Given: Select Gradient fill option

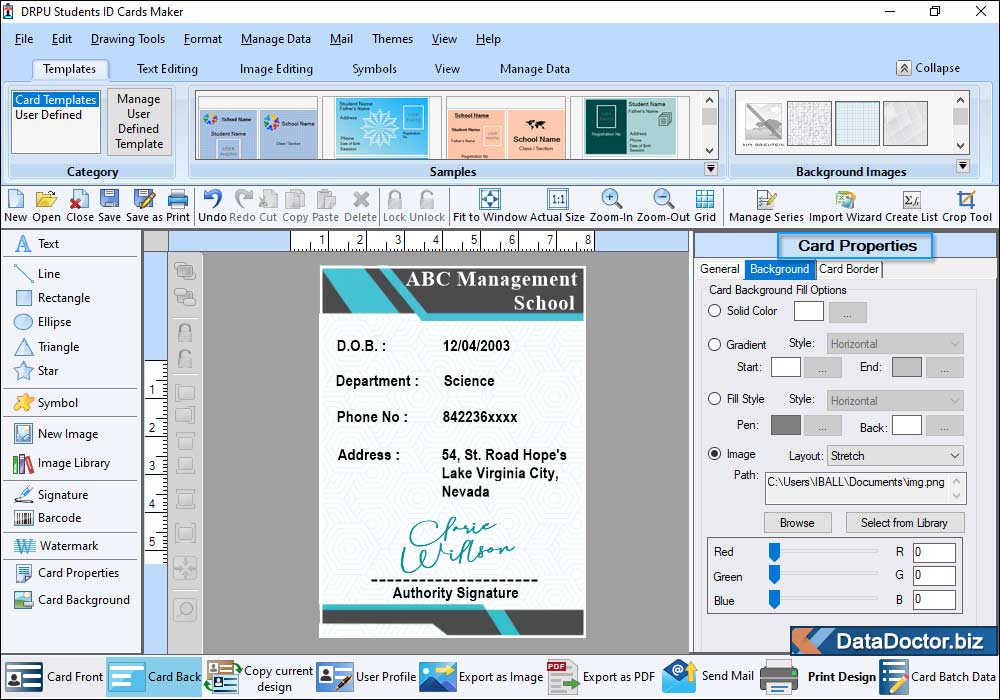Looking at the screenshot, I should click(x=714, y=344).
